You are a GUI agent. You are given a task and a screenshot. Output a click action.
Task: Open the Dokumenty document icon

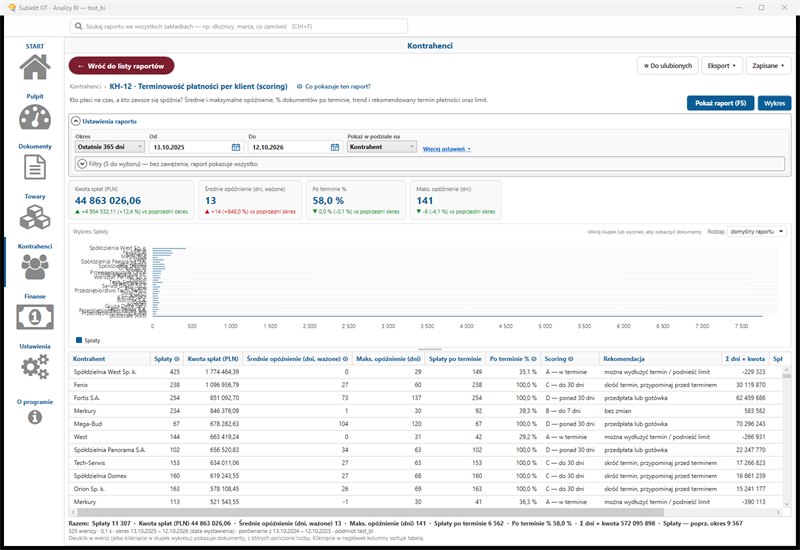click(35, 167)
